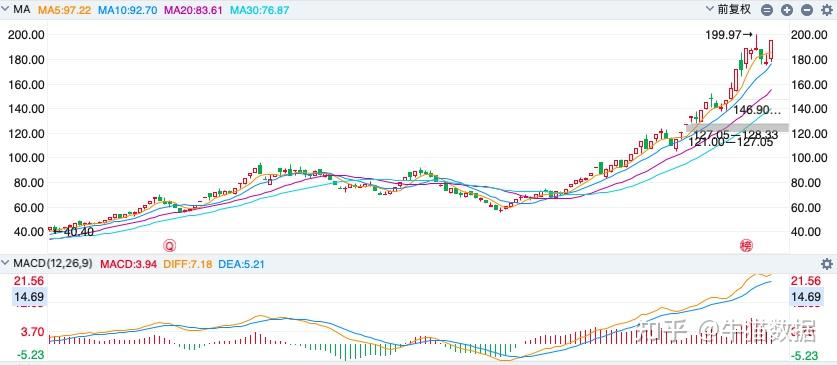Collapse the MACD panel via its chevron
Viewport: 837px width, 365px height.
(6, 263)
